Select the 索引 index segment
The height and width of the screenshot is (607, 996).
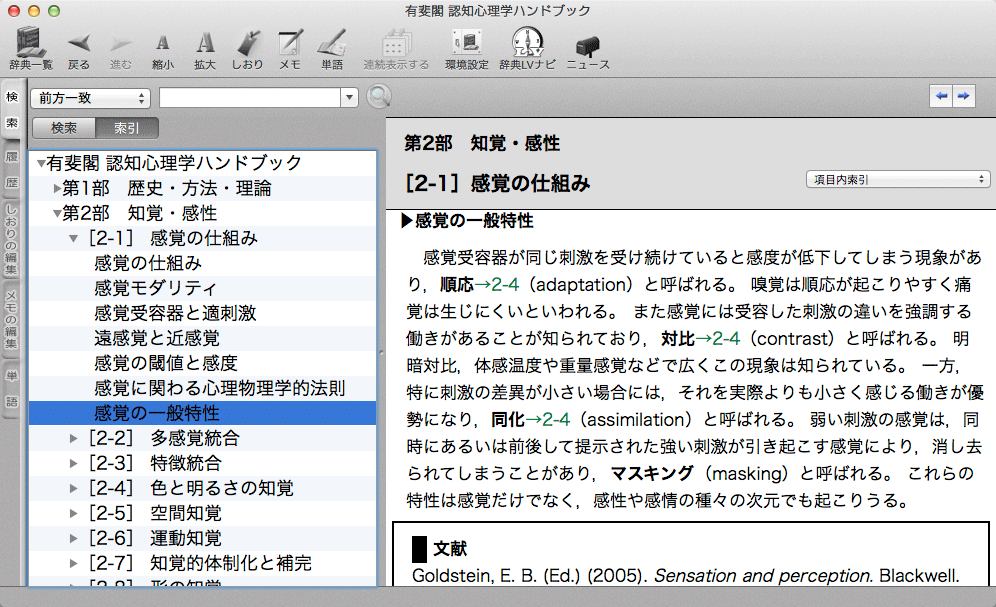pos(126,128)
